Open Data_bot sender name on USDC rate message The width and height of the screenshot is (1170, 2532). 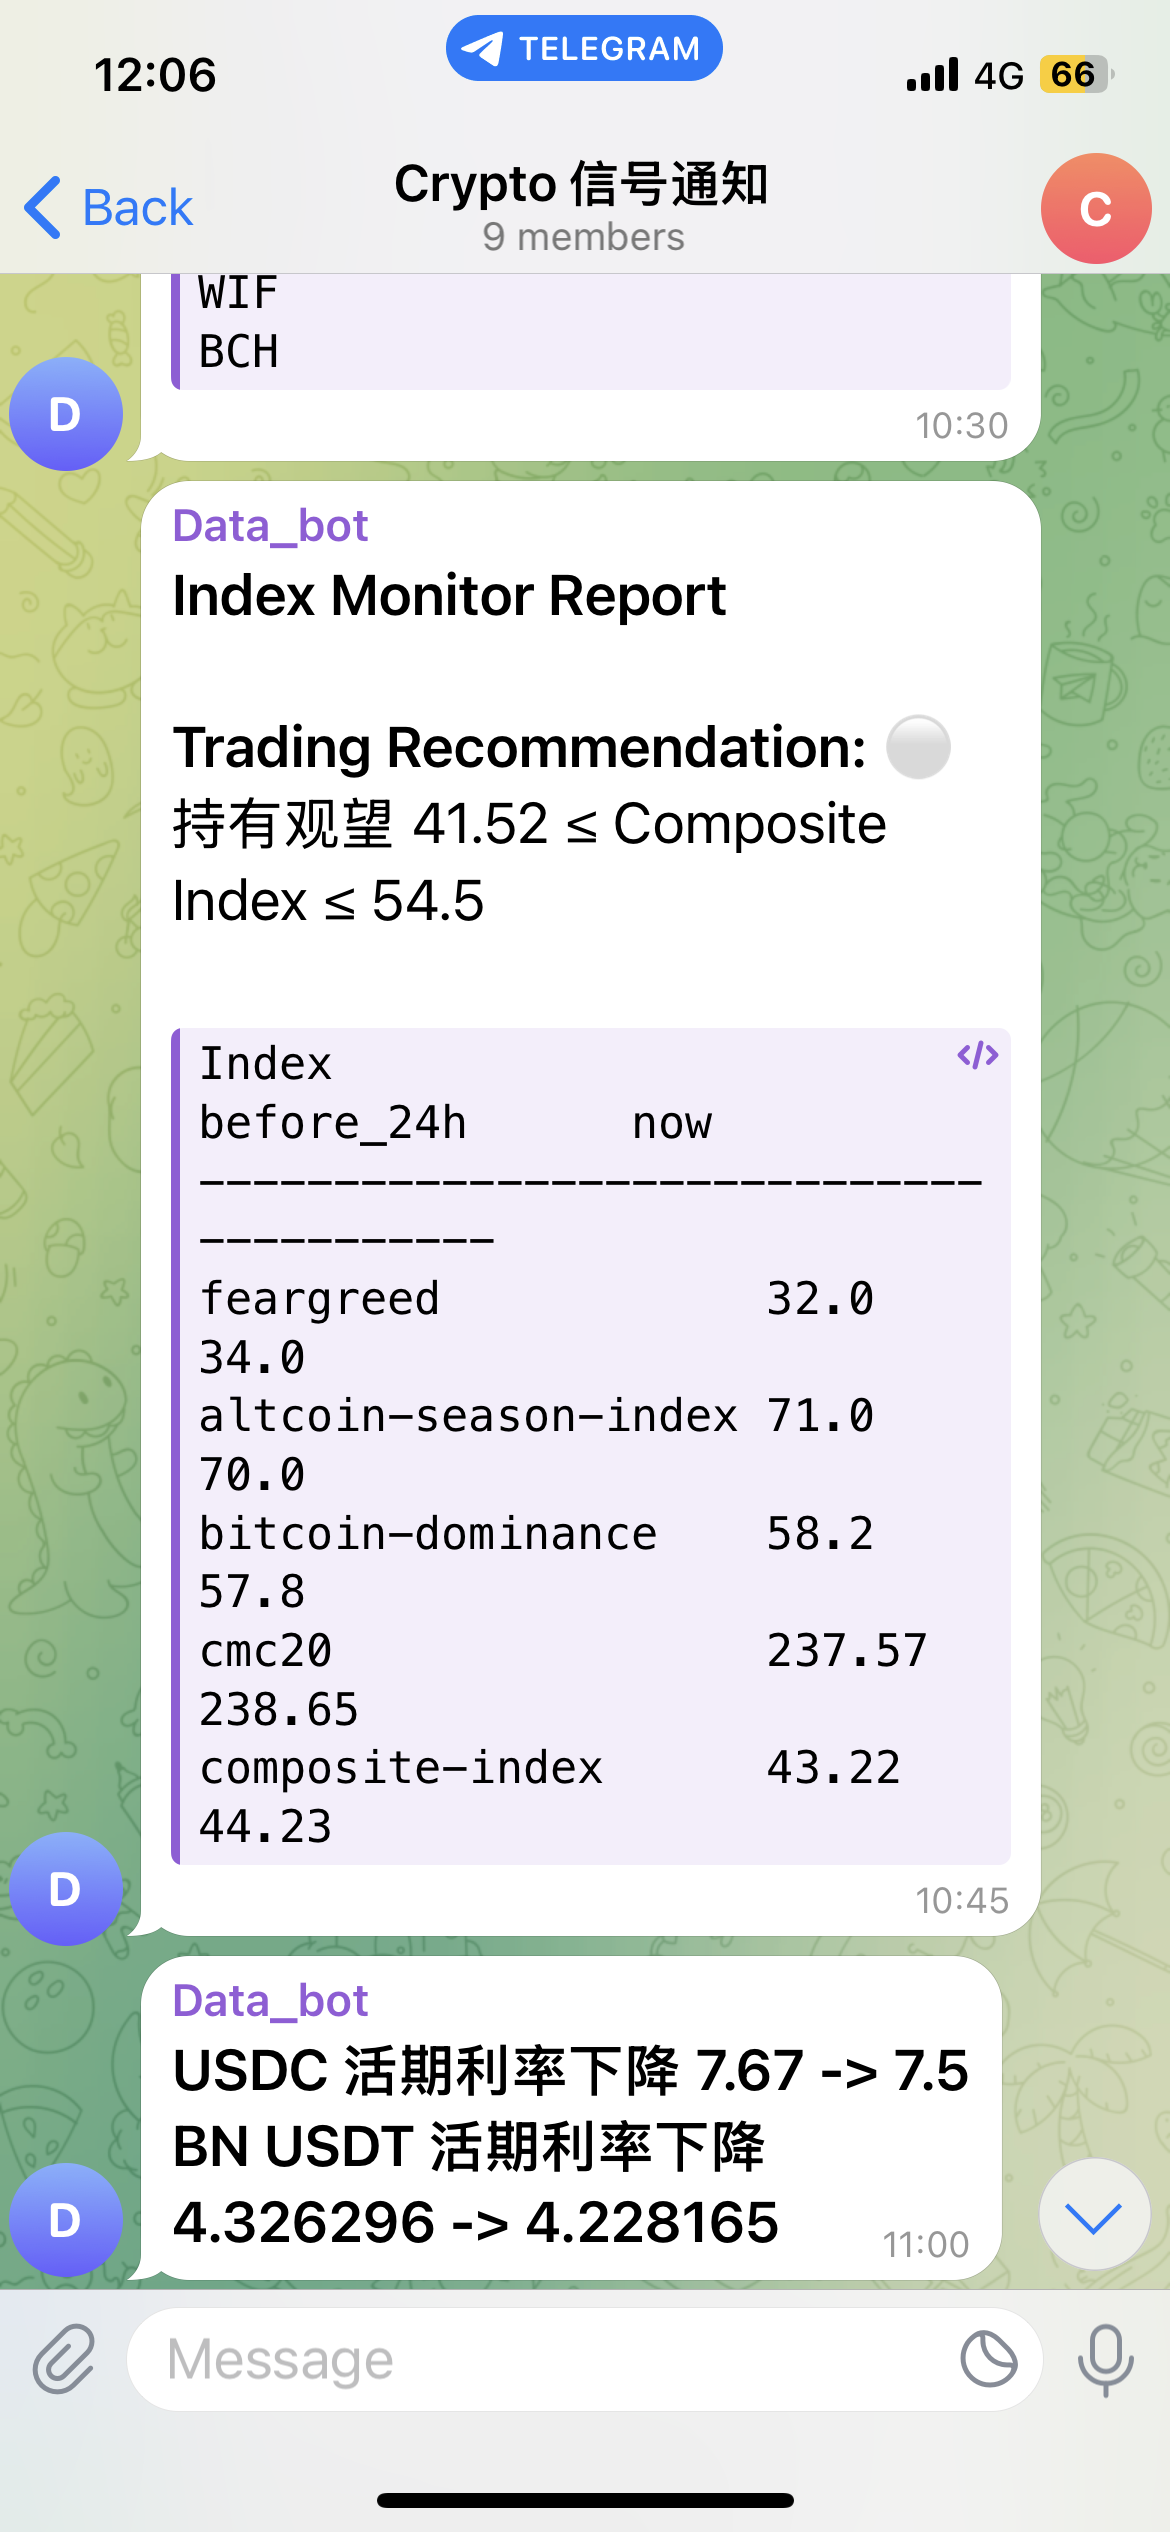(270, 2001)
